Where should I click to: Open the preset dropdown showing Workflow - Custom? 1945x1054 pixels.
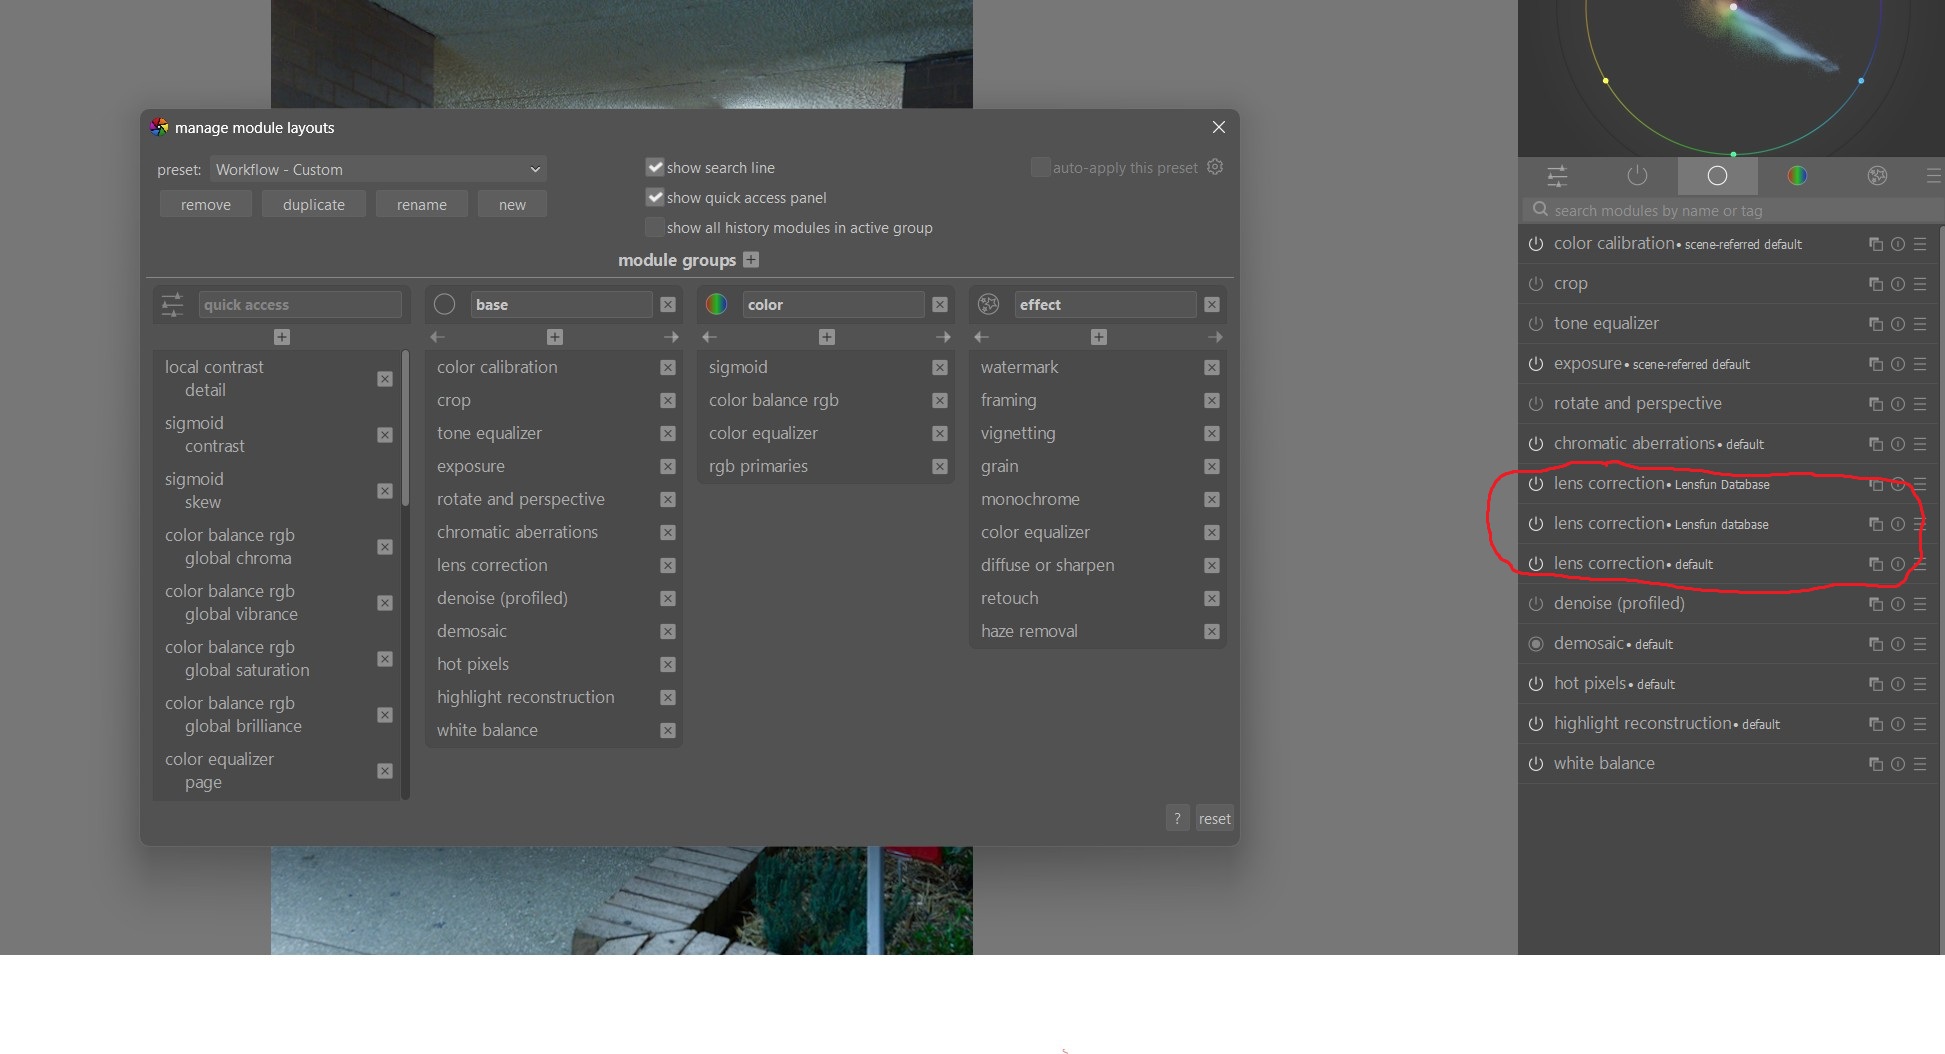(x=375, y=169)
